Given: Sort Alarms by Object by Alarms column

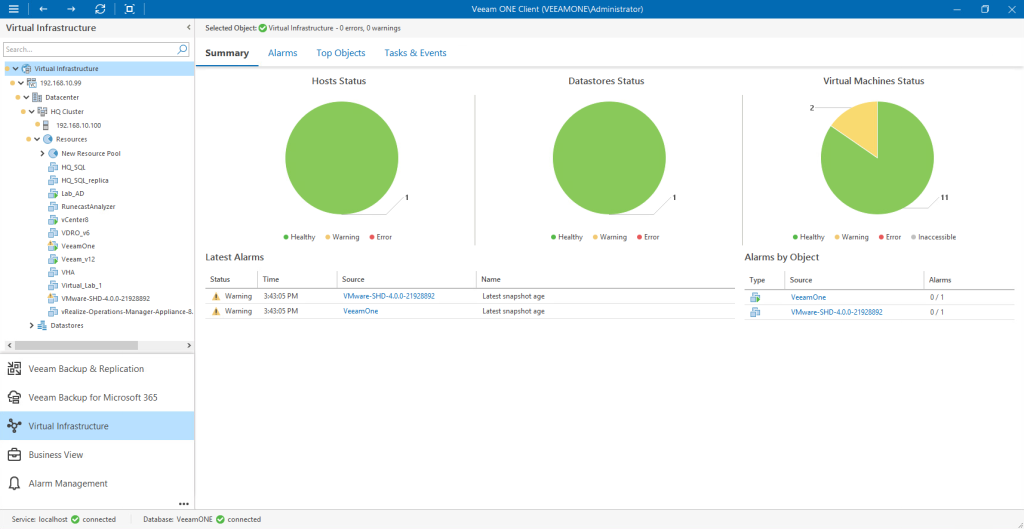Looking at the screenshot, I should pos(968,280).
